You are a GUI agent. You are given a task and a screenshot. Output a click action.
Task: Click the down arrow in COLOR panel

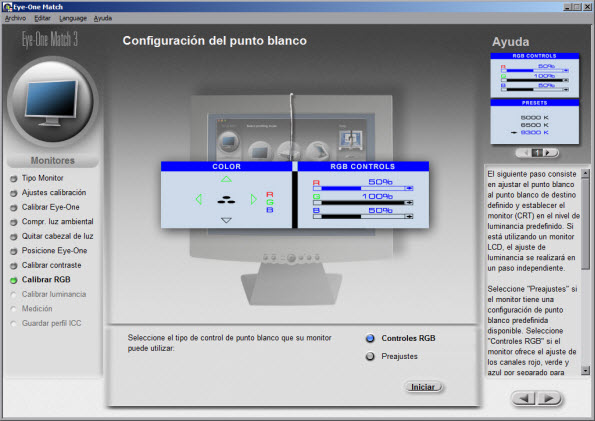pos(226,220)
